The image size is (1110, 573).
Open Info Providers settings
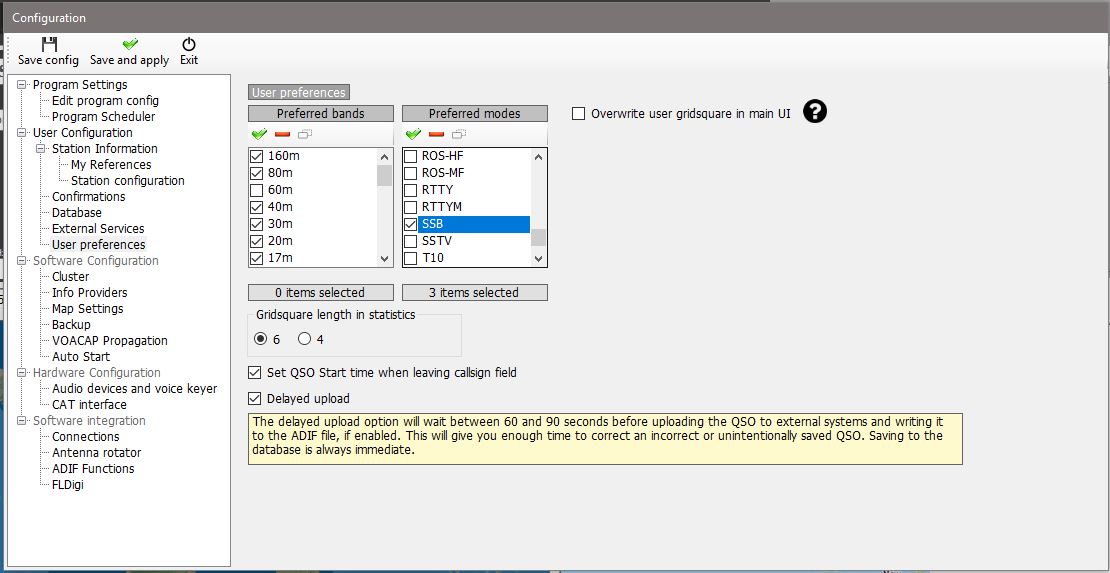coord(90,293)
